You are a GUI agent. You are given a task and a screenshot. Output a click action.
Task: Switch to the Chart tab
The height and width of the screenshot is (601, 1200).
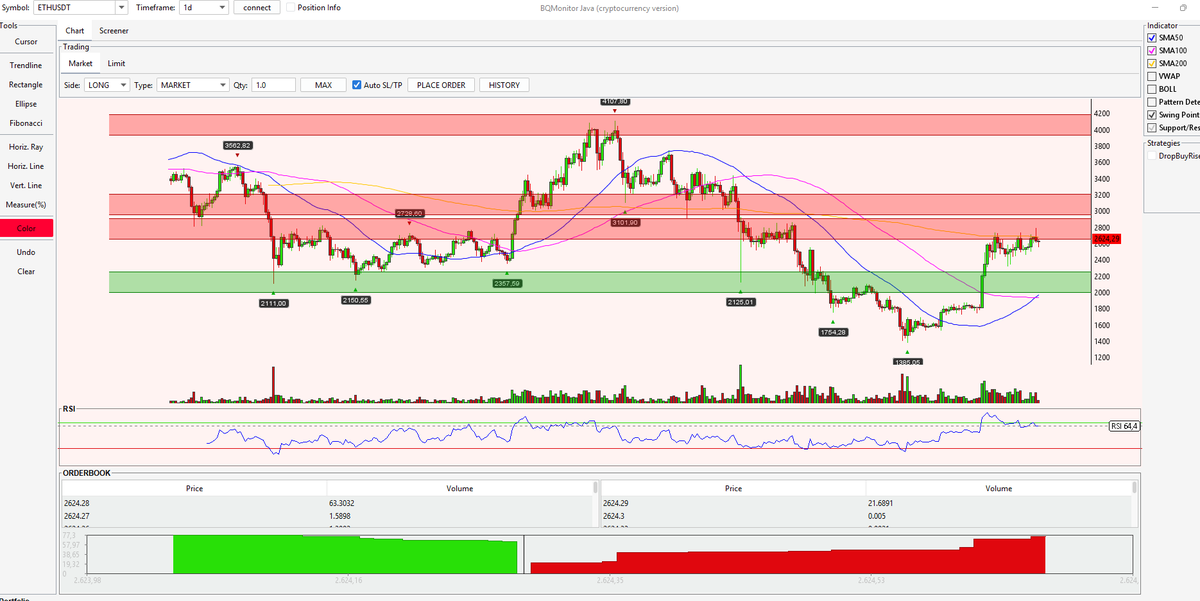[x=74, y=31]
